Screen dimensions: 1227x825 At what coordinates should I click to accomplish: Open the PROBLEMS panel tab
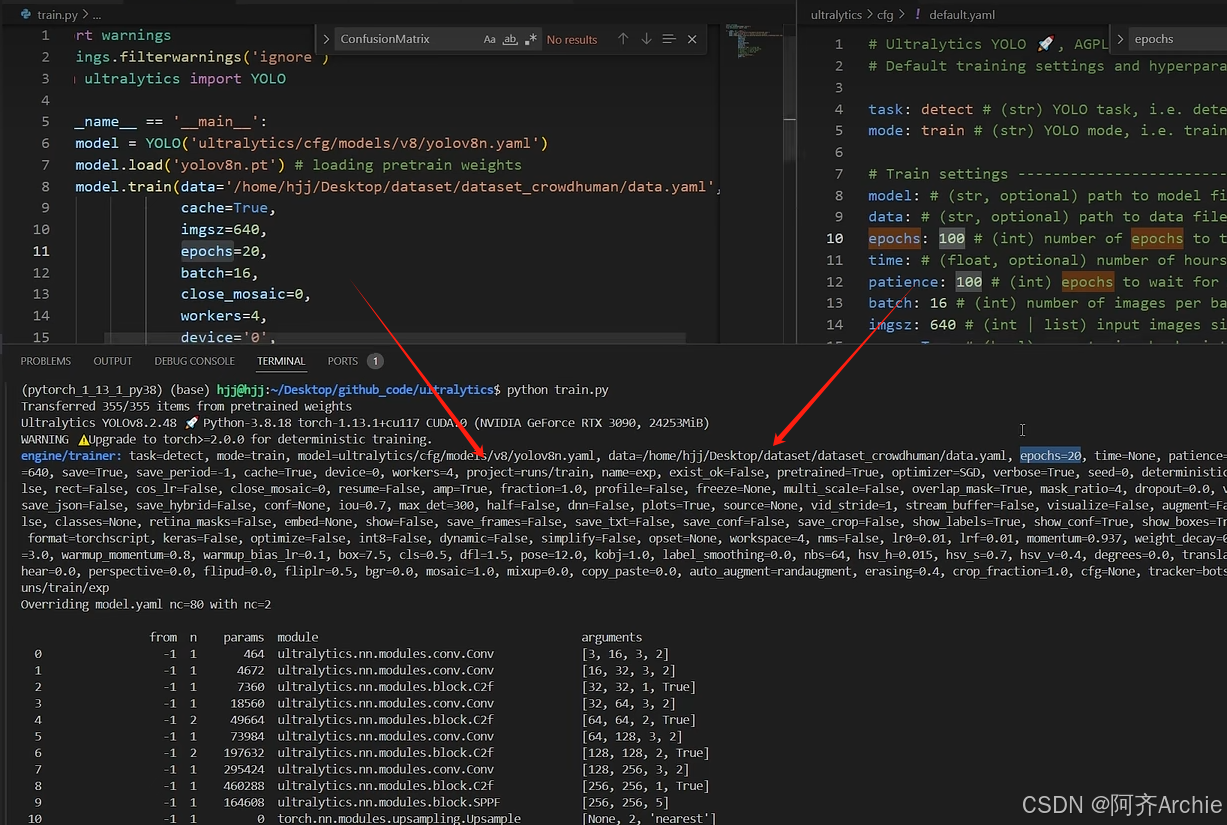46,361
